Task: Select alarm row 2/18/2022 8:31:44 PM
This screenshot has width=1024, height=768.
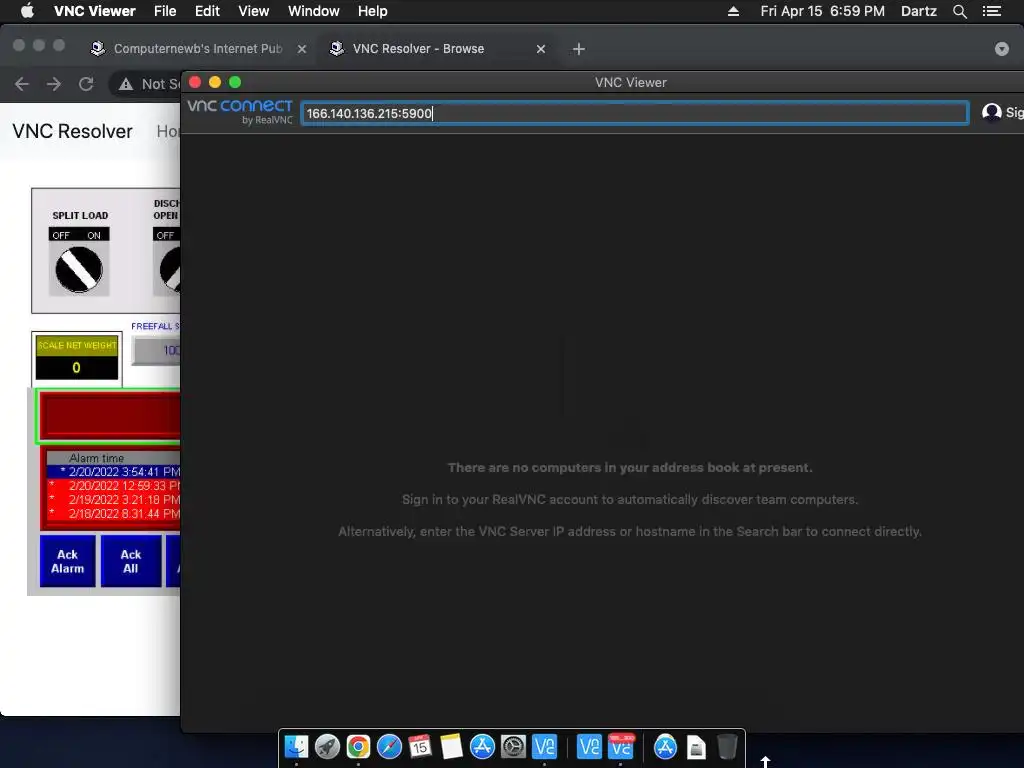Action: click(114, 514)
